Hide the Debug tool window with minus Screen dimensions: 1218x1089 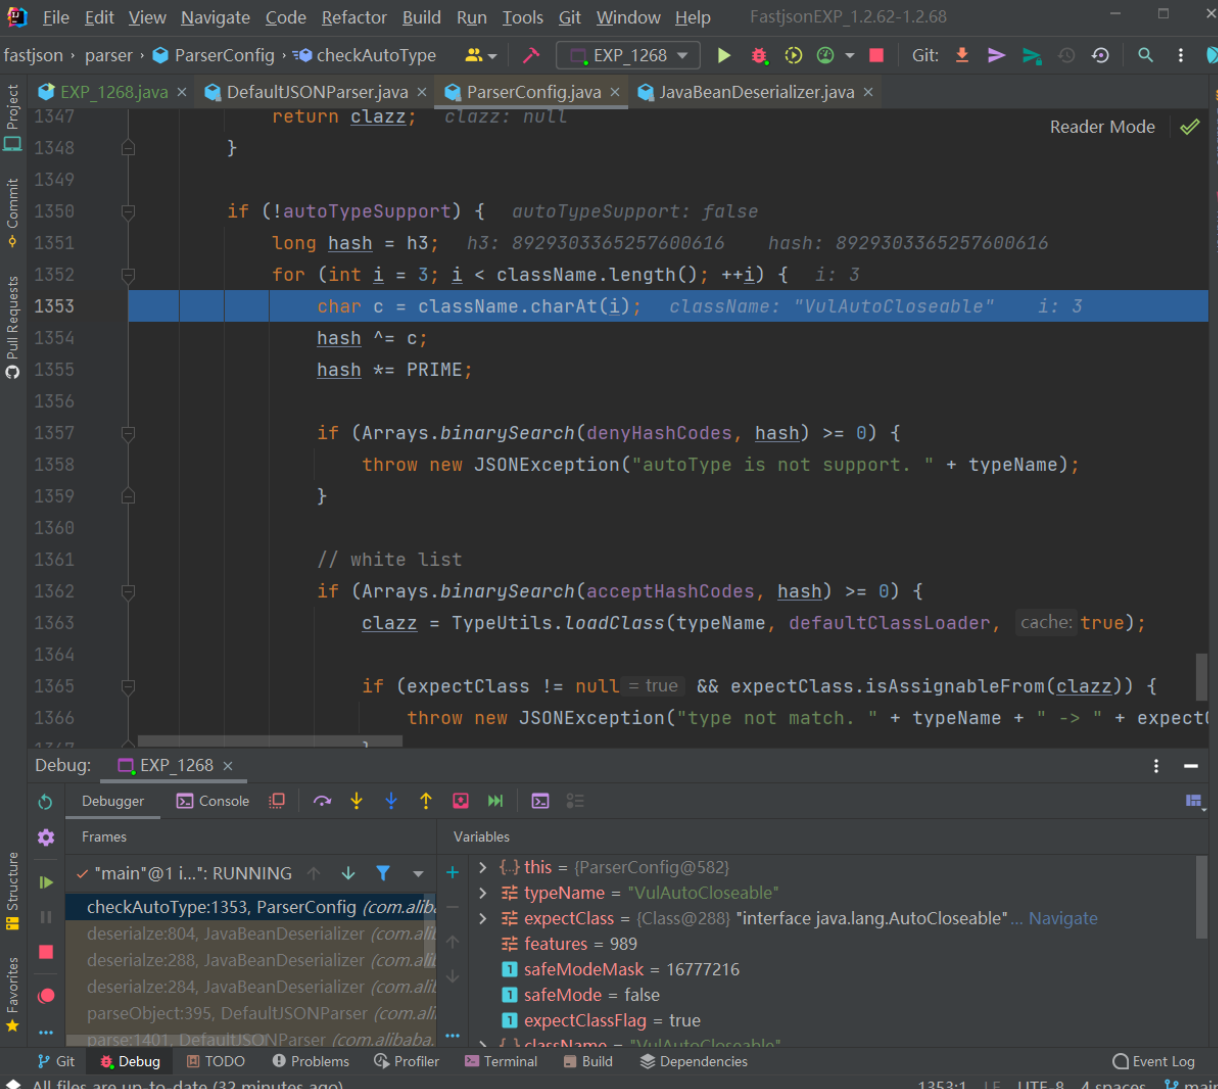1190,765
